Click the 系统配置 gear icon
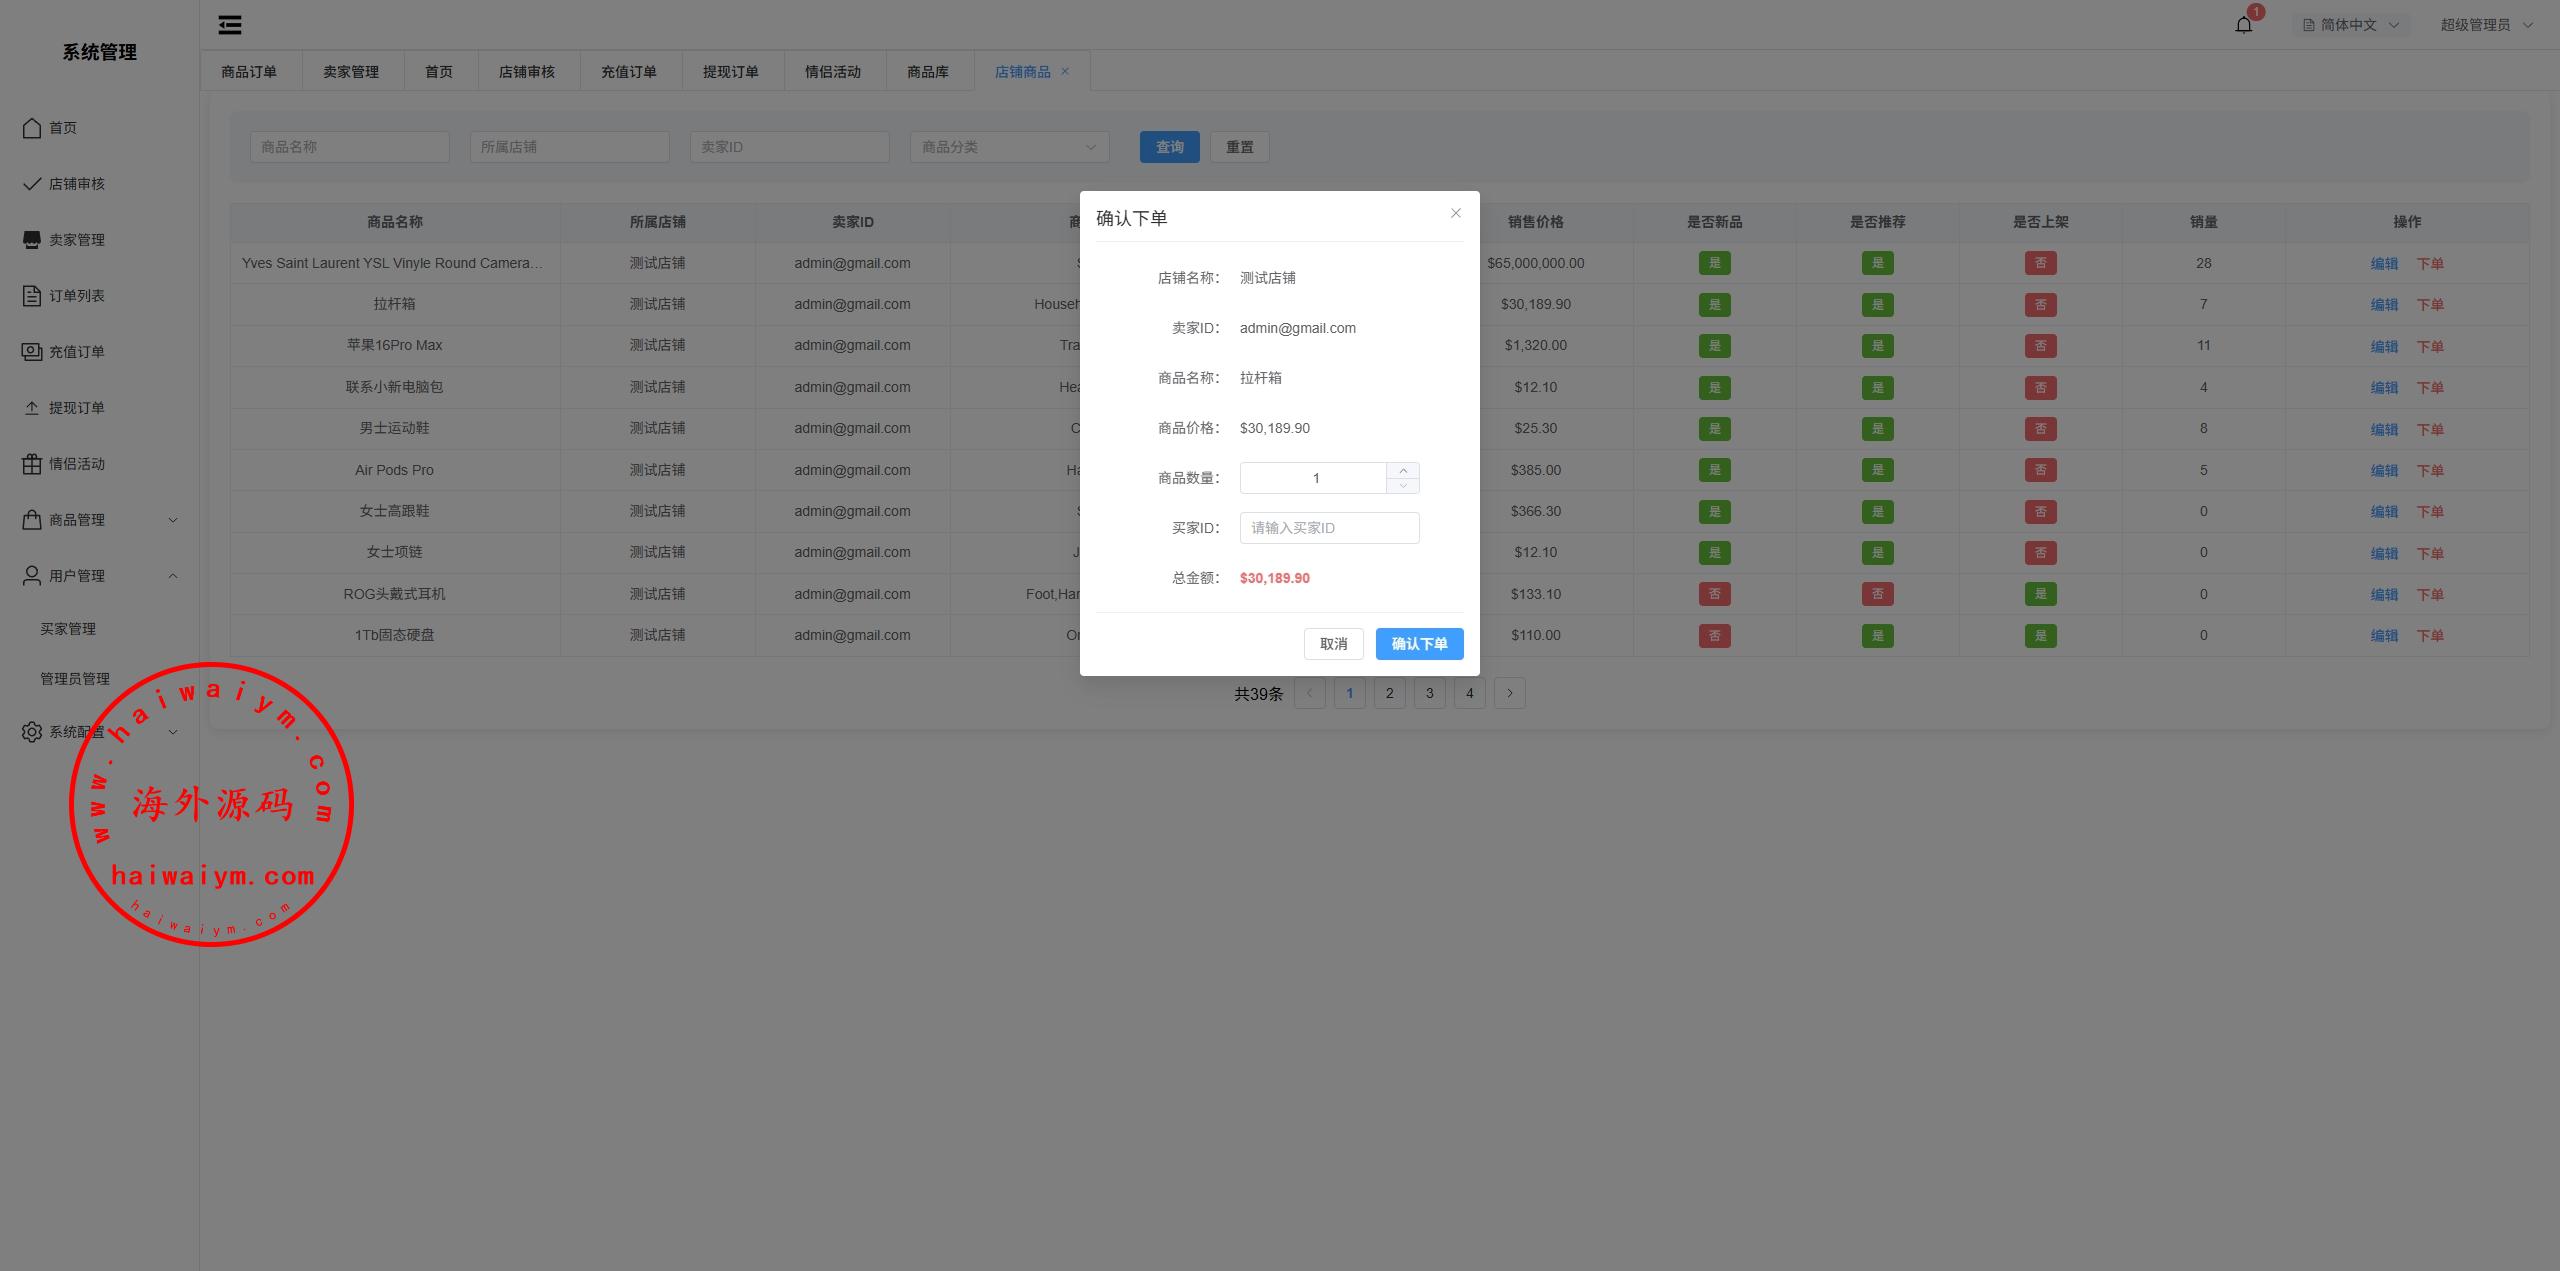This screenshot has height=1271, width=2560. pos(32,732)
